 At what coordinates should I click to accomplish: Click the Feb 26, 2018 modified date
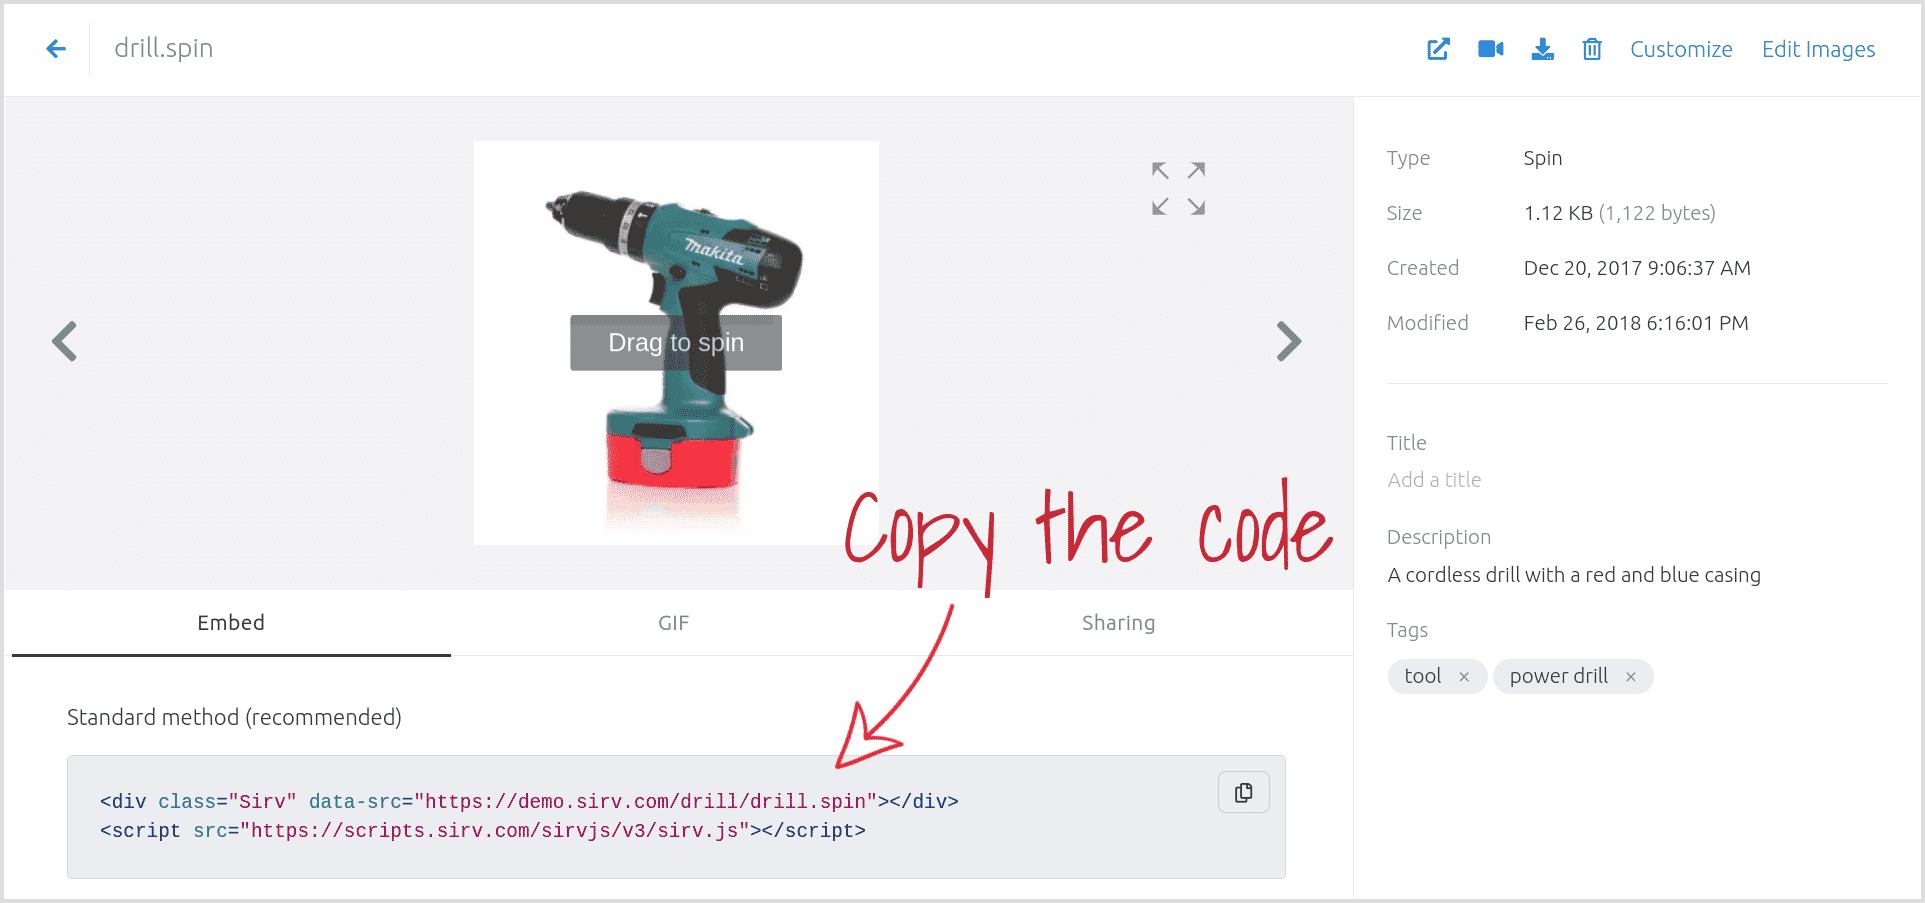(1636, 323)
